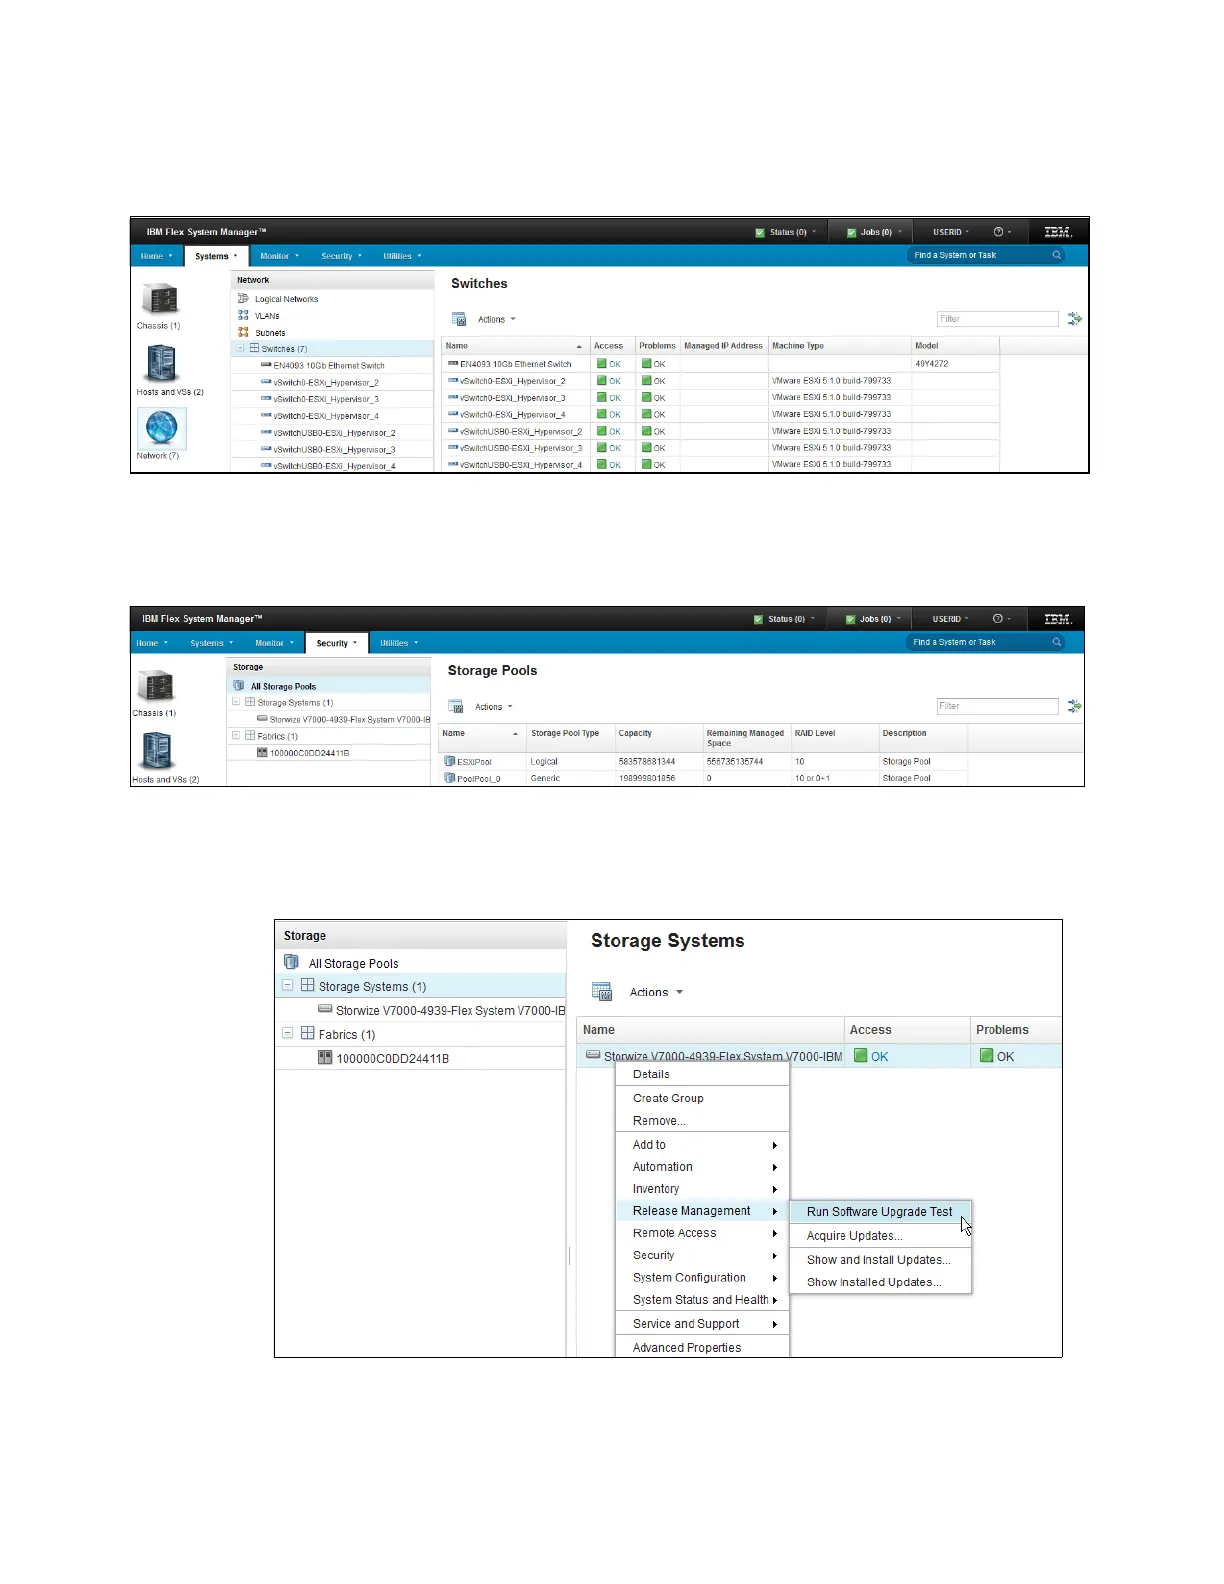Select Advanced Properties in the context menu
Viewport: 1224px width, 1584px height.
[x=702, y=1347]
